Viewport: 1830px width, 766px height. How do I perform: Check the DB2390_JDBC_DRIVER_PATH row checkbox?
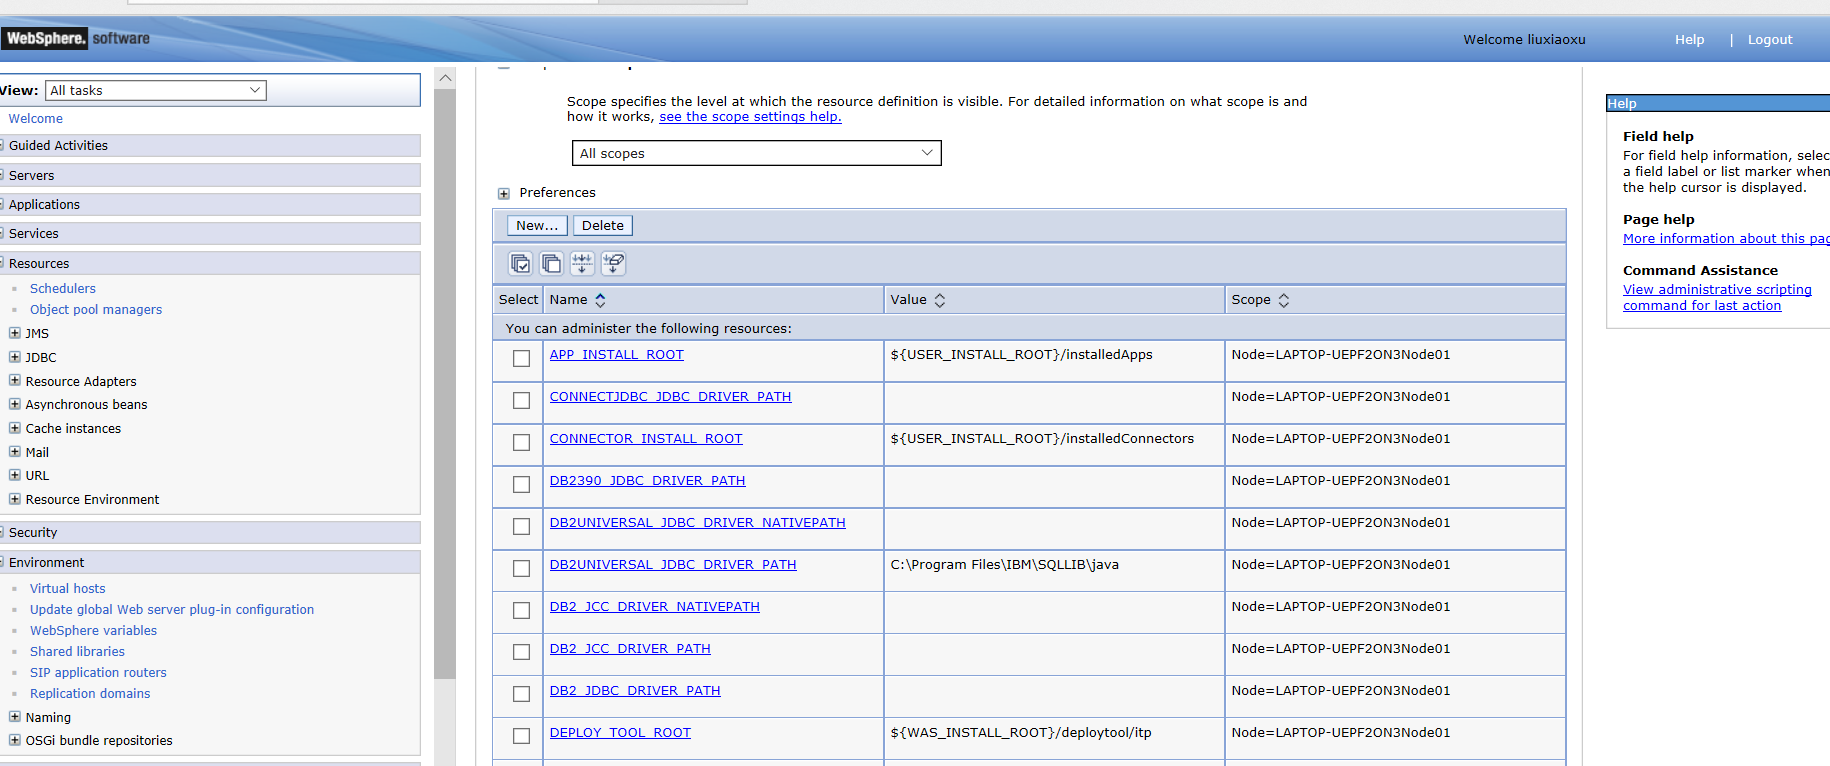[x=521, y=484]
